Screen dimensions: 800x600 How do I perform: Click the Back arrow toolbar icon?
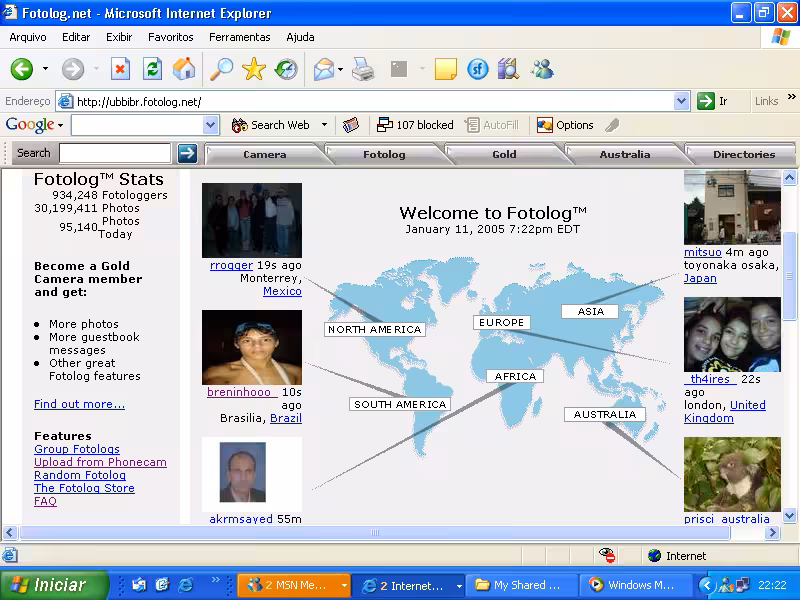pos(22,69)
